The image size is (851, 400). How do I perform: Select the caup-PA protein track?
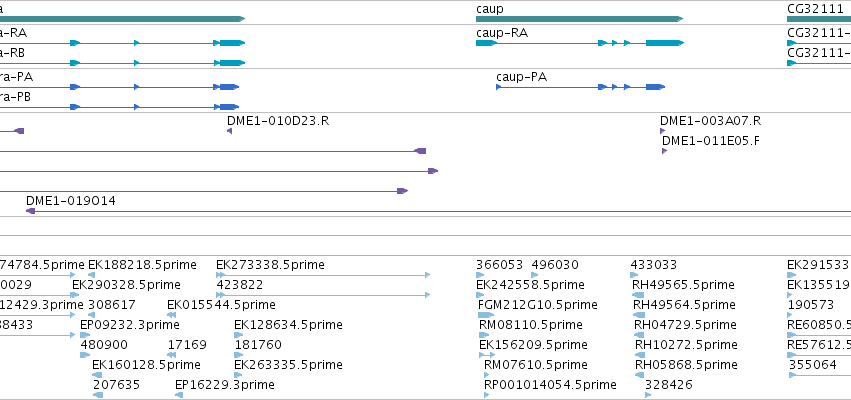(x=580, y=87)
